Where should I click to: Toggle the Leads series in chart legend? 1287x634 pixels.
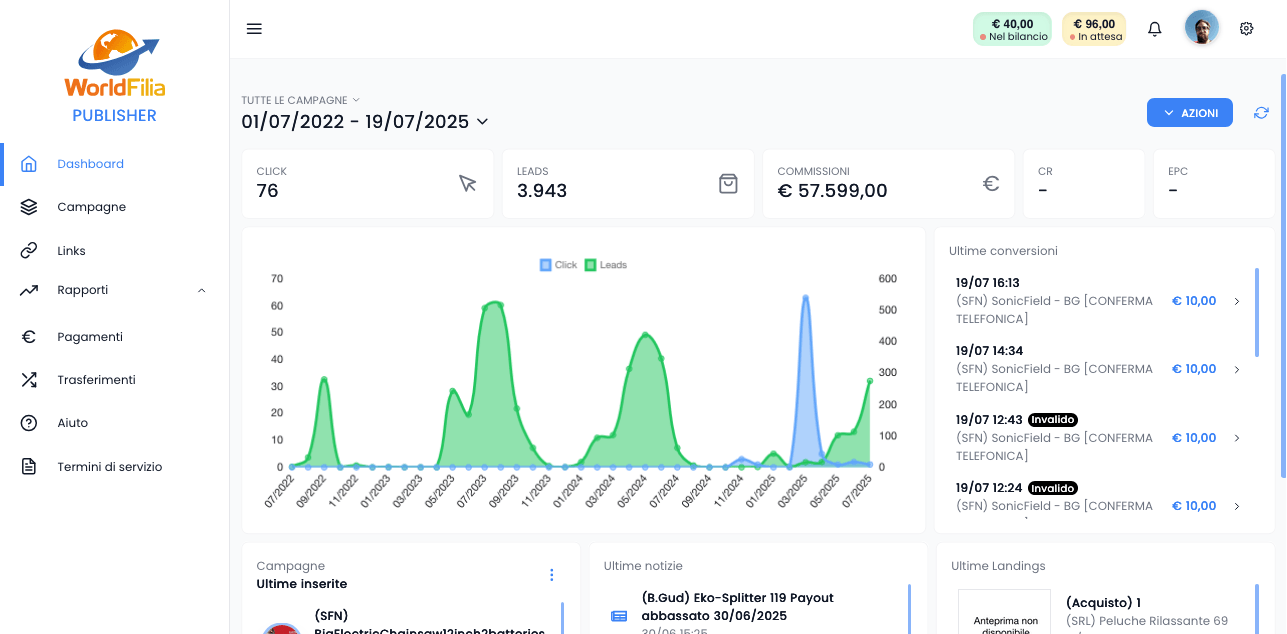point(605,265)
